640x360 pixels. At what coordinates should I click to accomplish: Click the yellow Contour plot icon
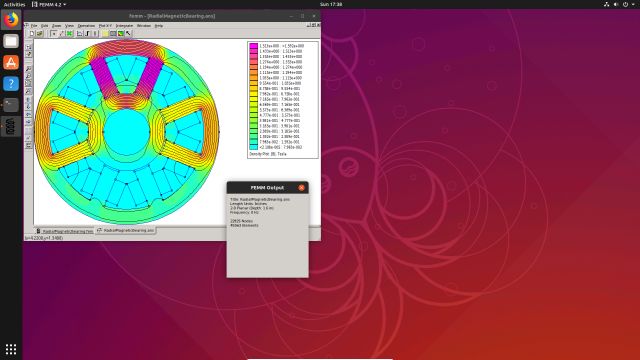coord(105,33)
